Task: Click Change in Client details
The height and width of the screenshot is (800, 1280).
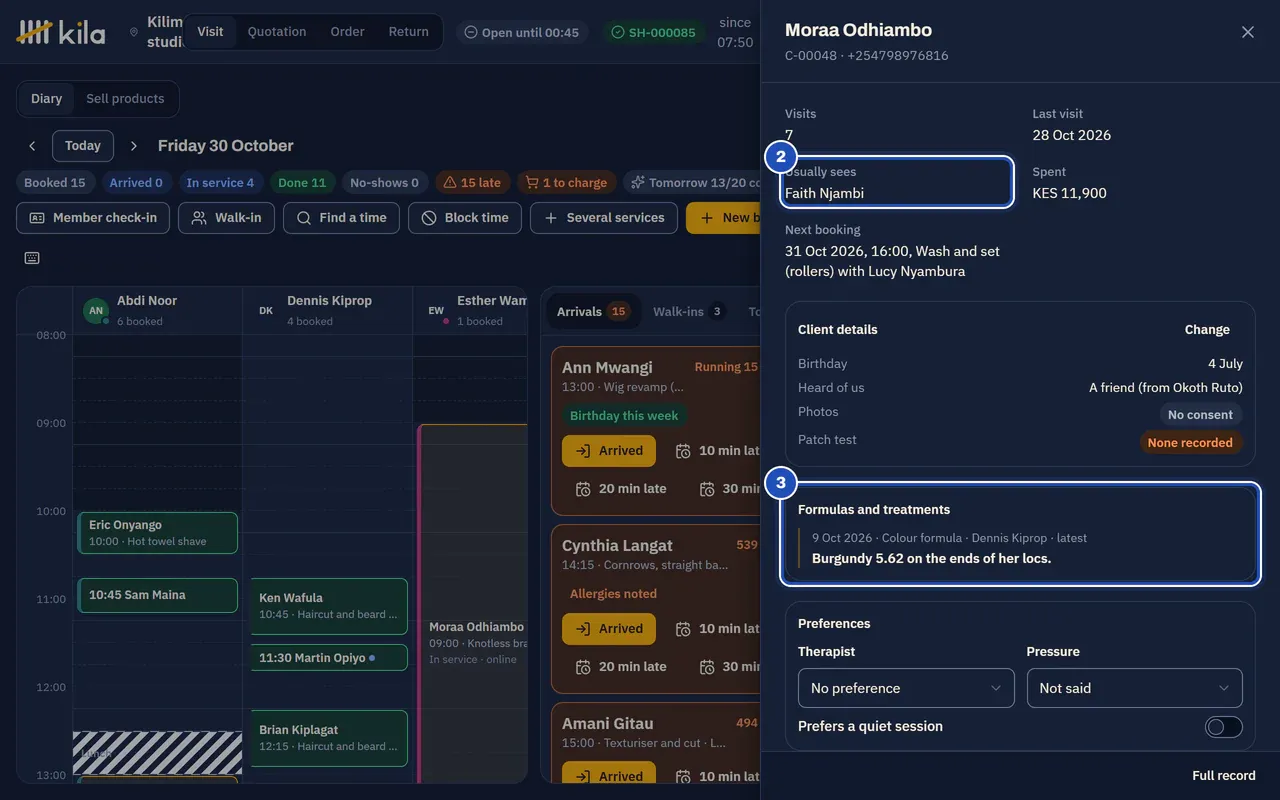Action: tap(1207, 330)
